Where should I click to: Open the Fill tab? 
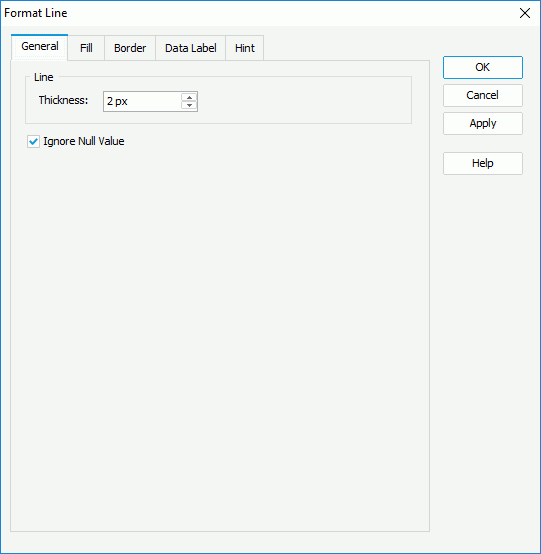pyautogui.click(x=86, y=48)
